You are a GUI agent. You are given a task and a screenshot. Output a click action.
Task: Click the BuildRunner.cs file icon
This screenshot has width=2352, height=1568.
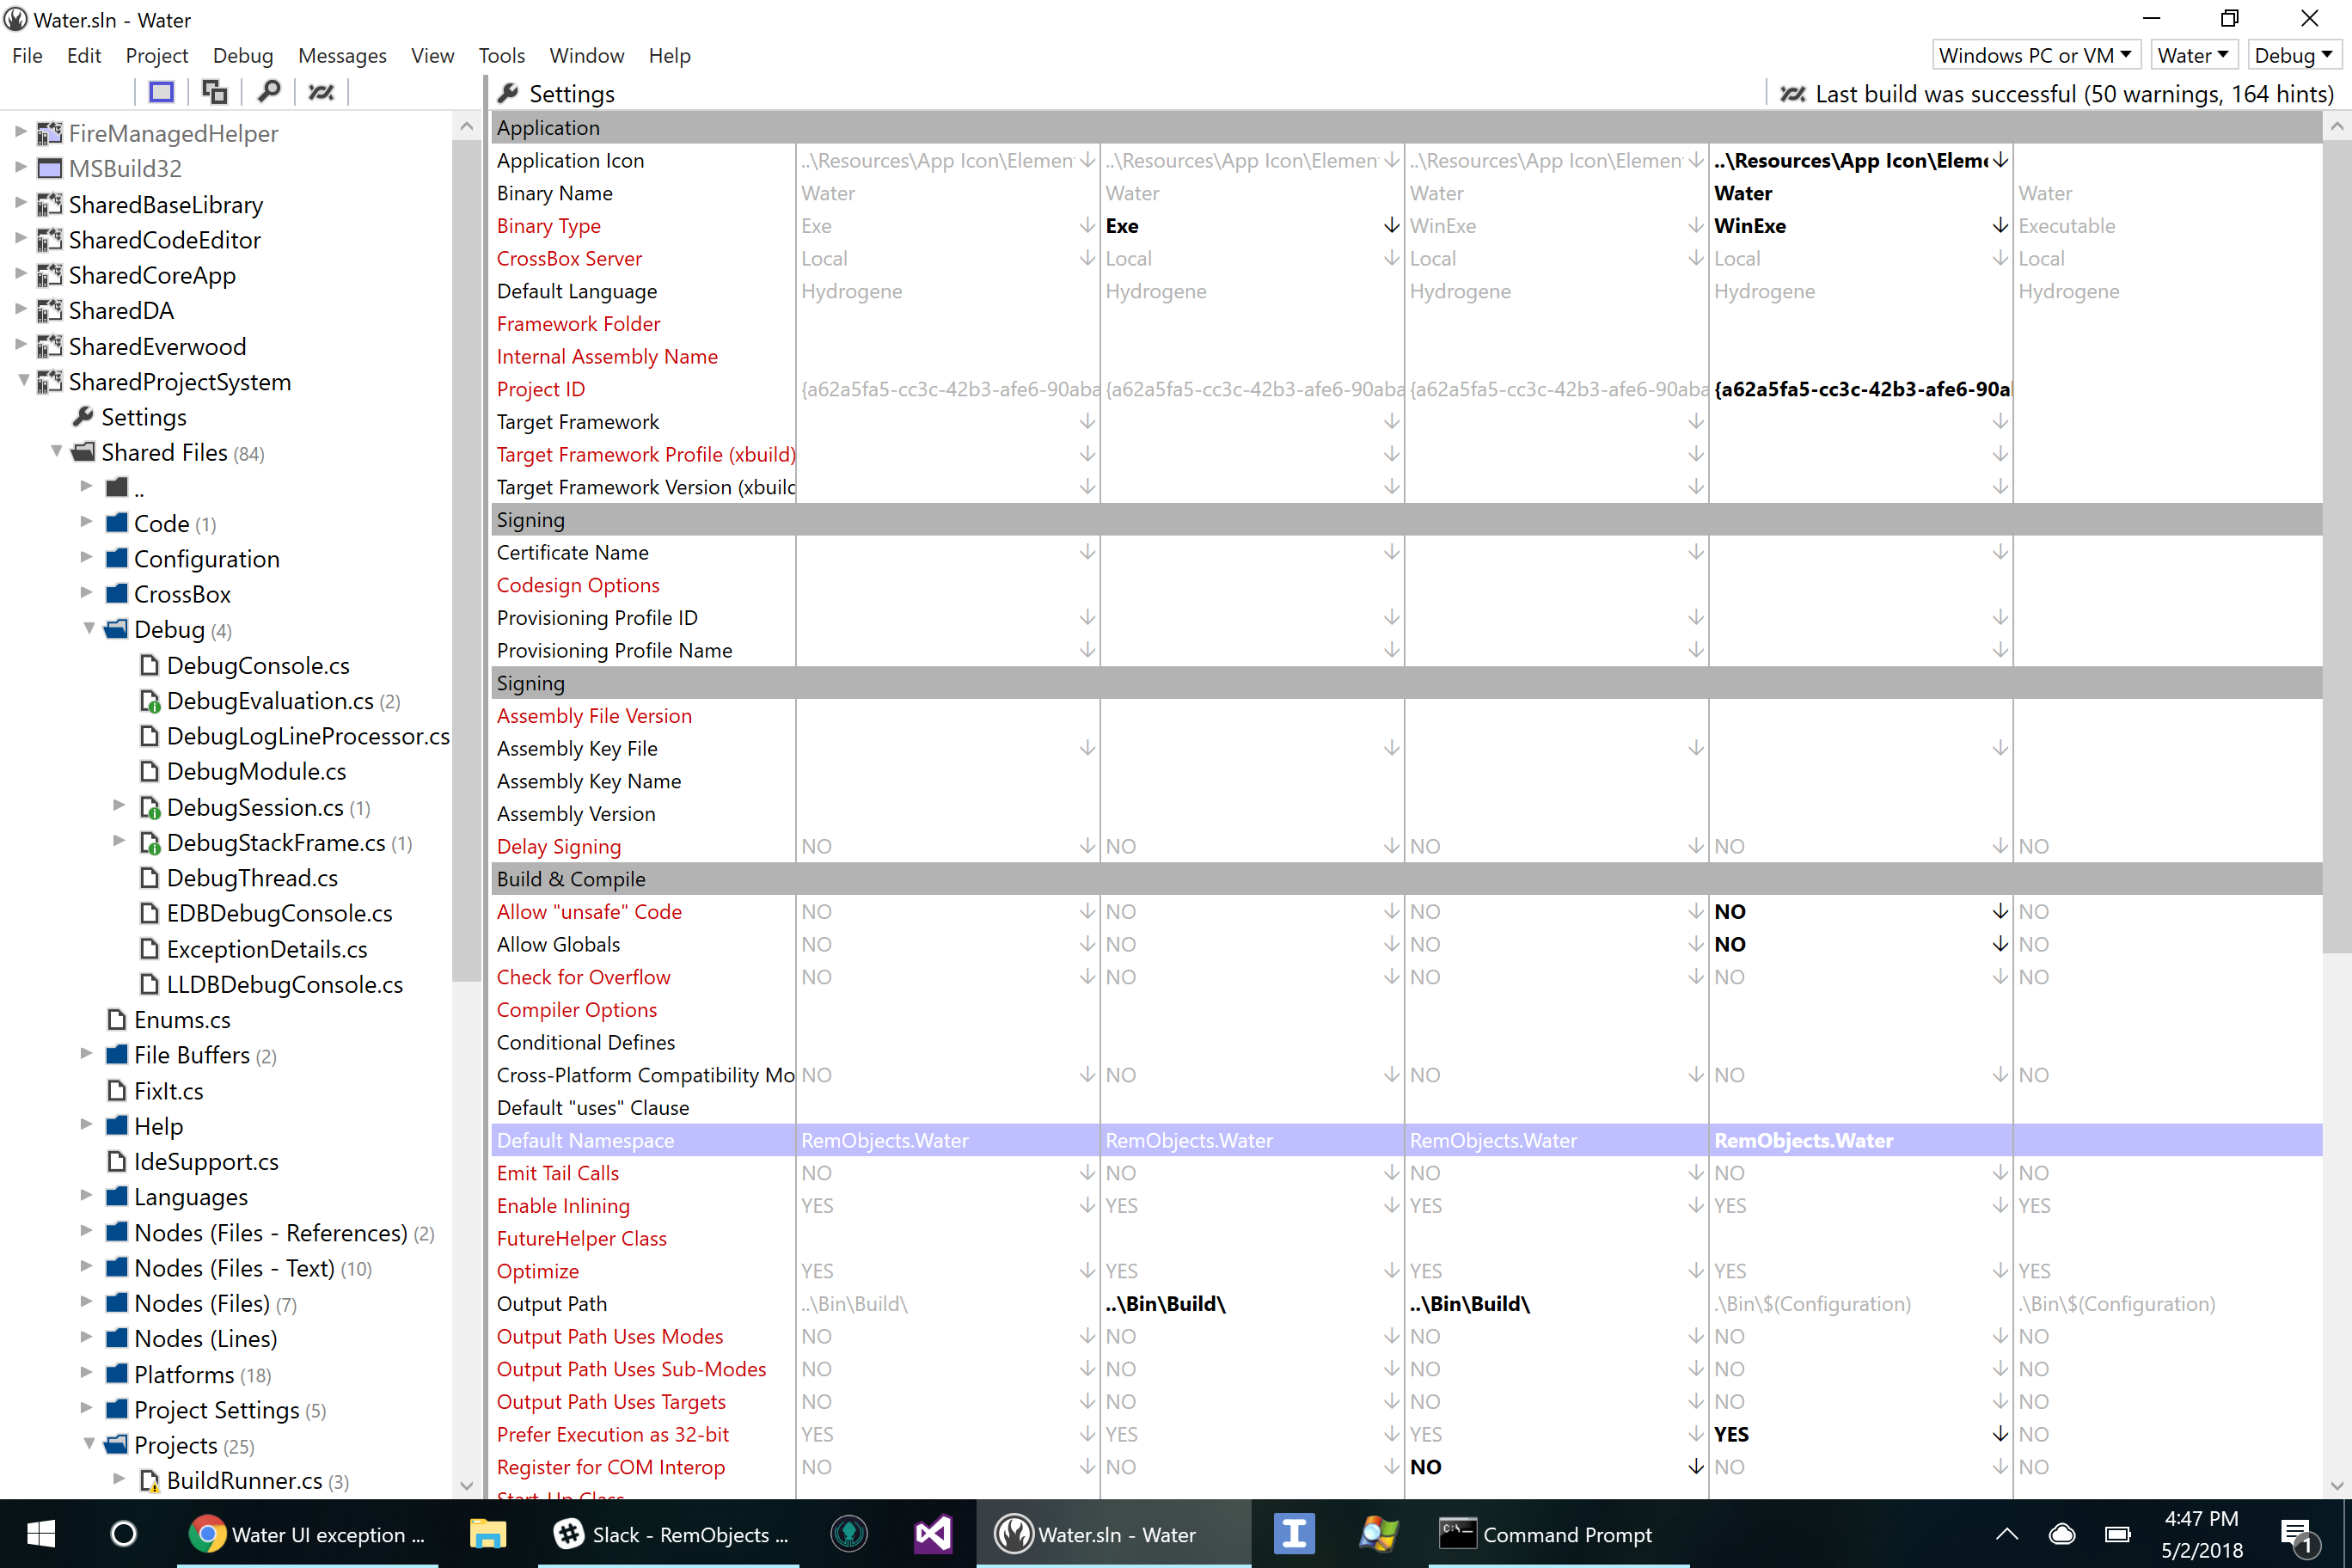[150, 1480]
